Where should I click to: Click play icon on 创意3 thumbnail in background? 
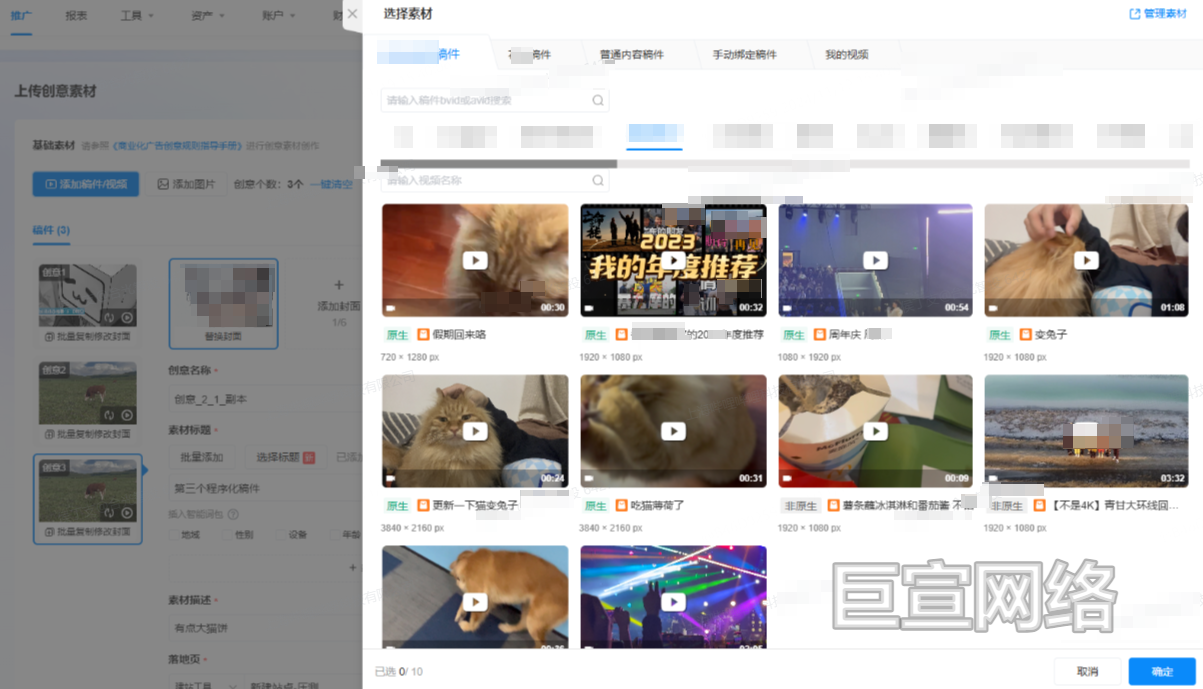tap(127, 512)
